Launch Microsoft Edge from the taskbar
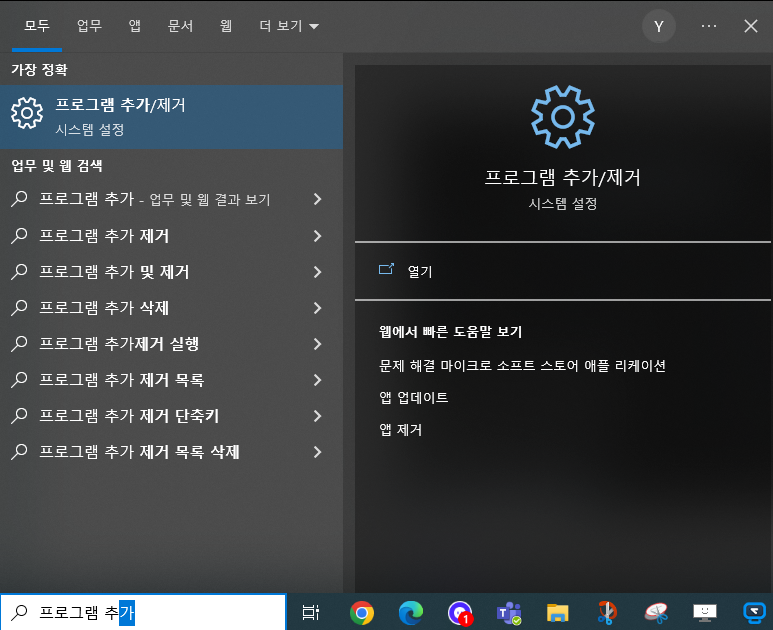The width and height of the screenshot is (773, 630). (x=411, y=613)
